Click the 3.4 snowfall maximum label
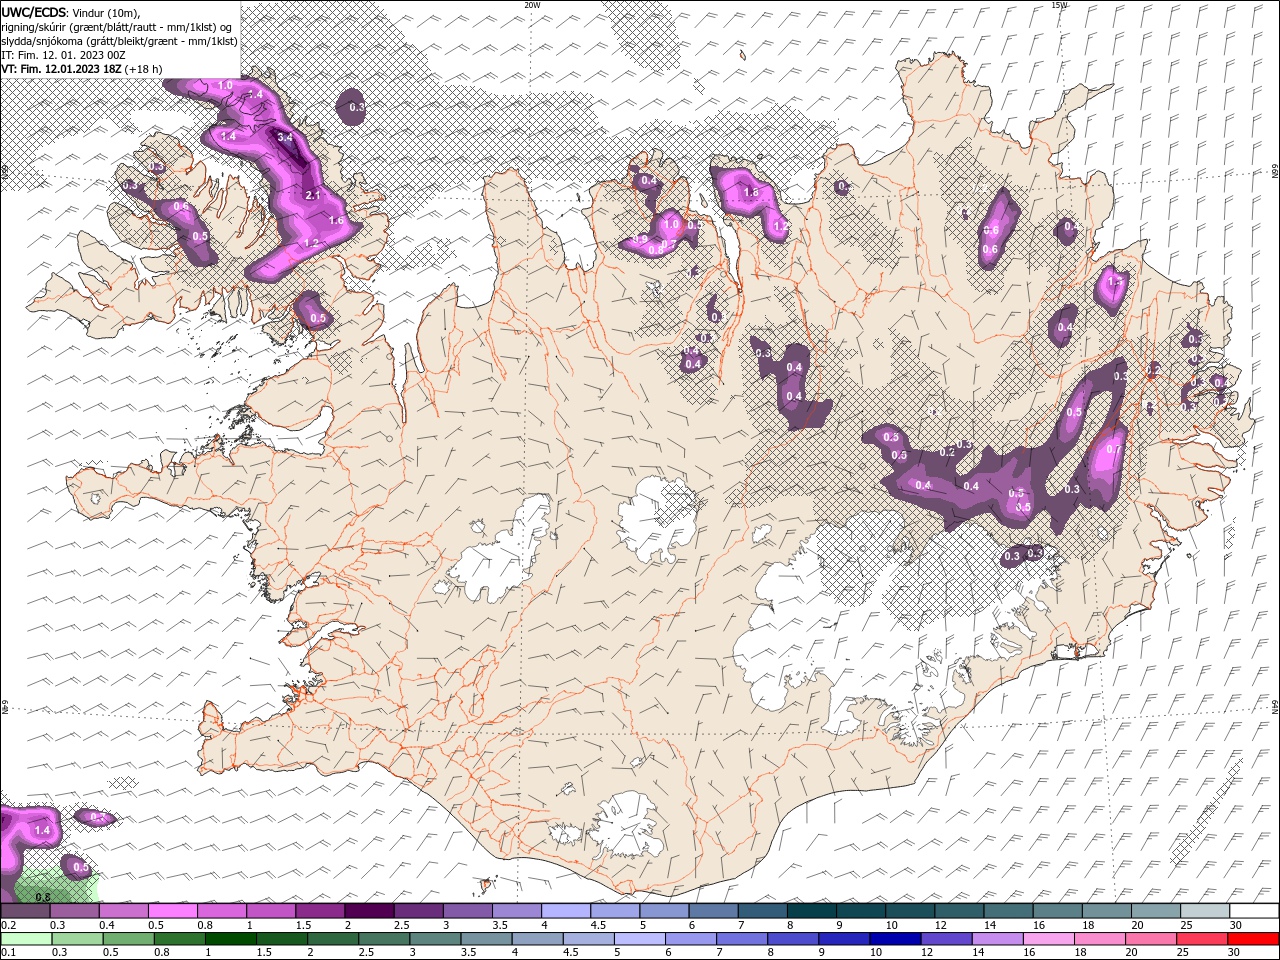This screenshot has width=1280, height=960. tap(285, 137)
